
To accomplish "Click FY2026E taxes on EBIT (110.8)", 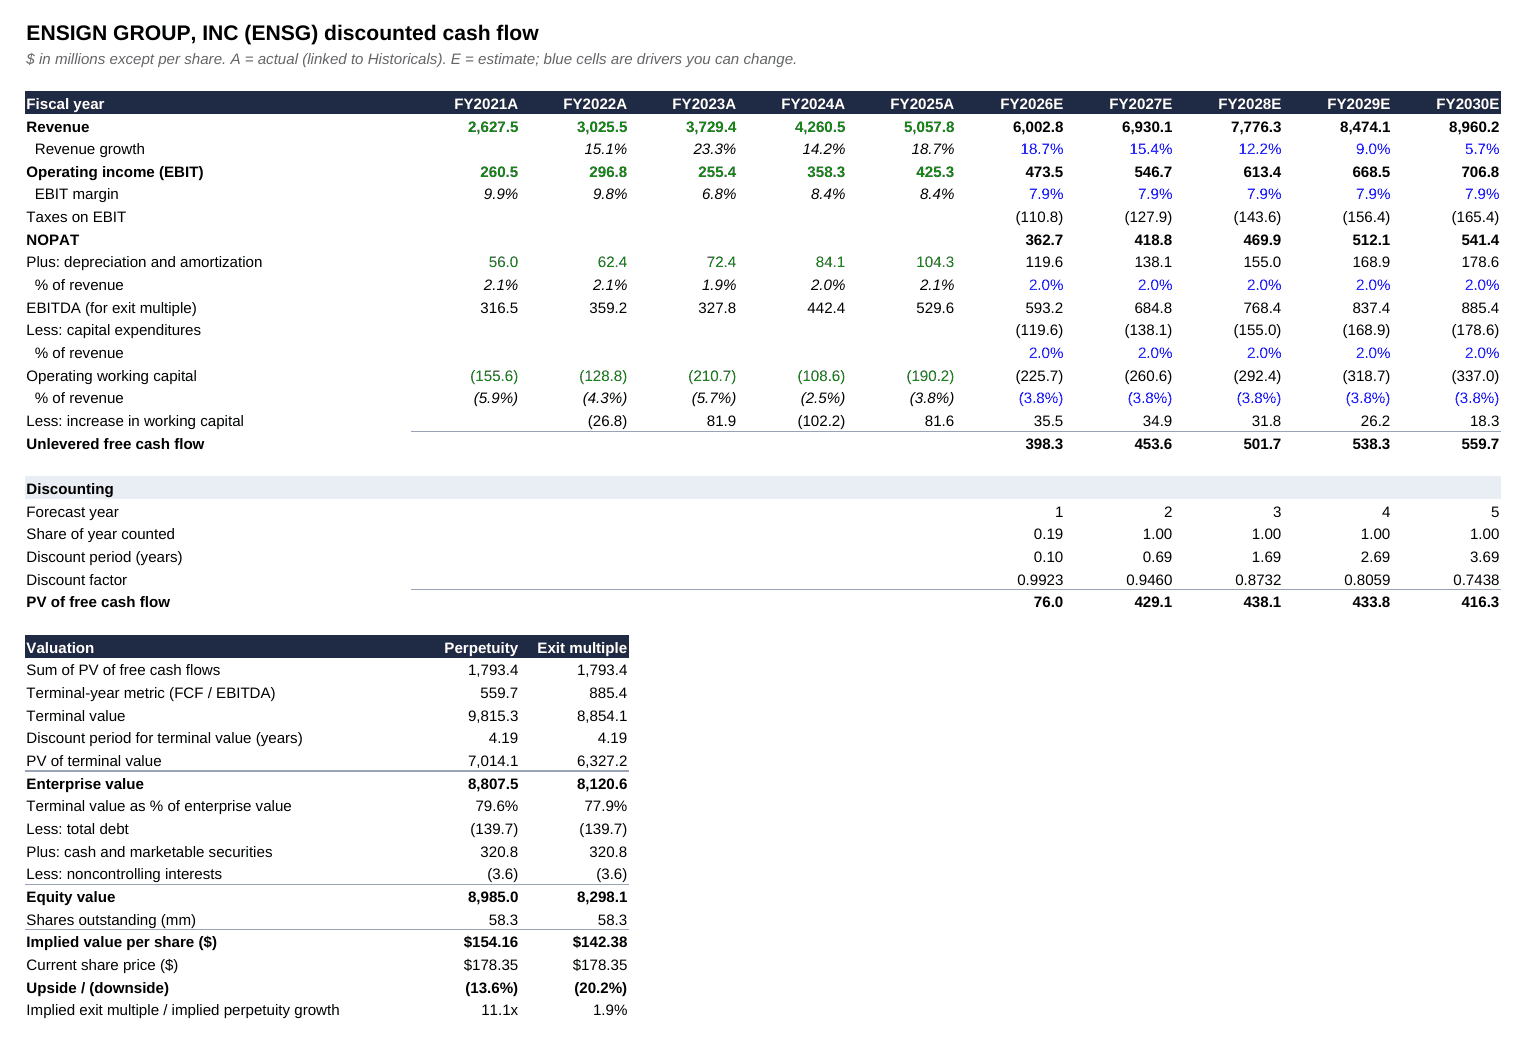I will [1039, 217].
